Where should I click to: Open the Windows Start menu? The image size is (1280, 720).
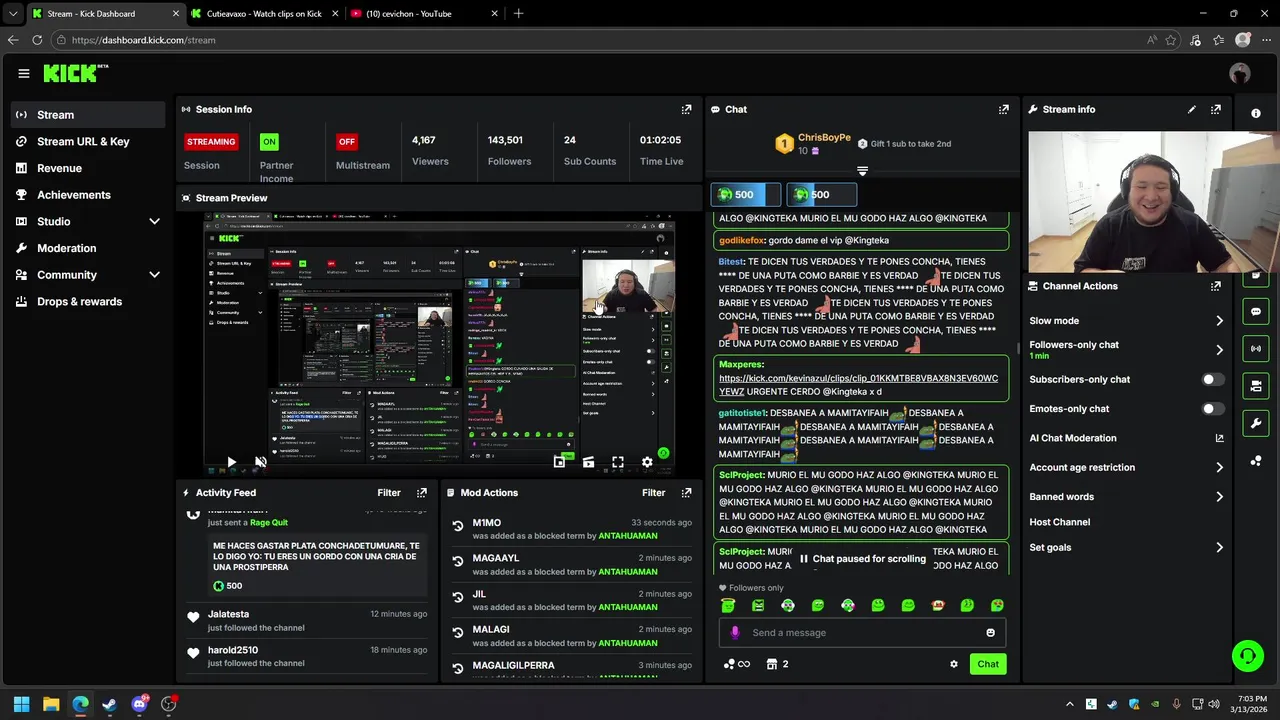(21, 704)
